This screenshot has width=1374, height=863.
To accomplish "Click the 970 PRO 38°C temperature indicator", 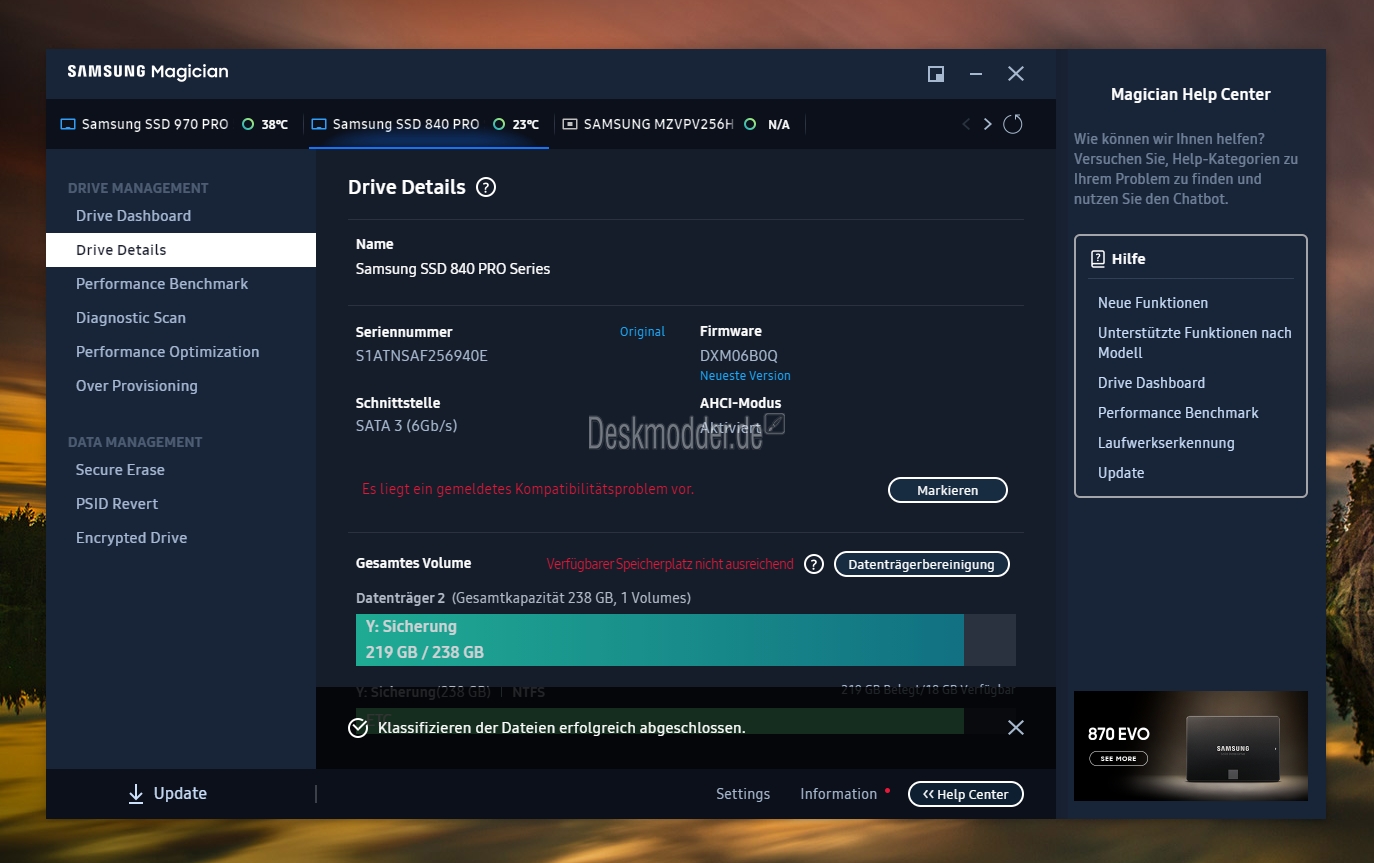I will [265, 124].
